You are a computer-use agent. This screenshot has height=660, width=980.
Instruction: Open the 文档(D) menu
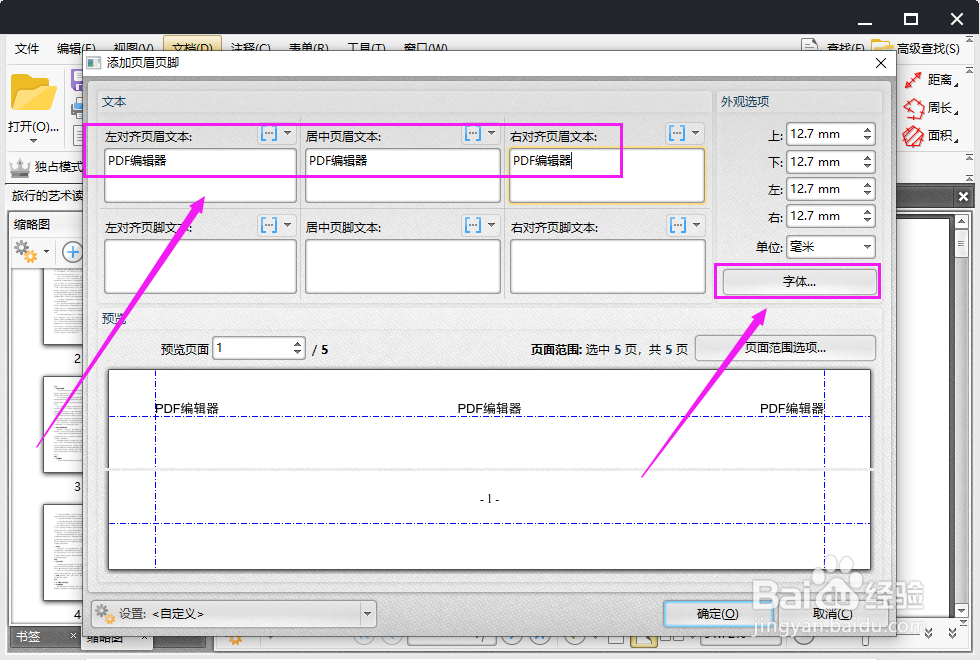192,47
